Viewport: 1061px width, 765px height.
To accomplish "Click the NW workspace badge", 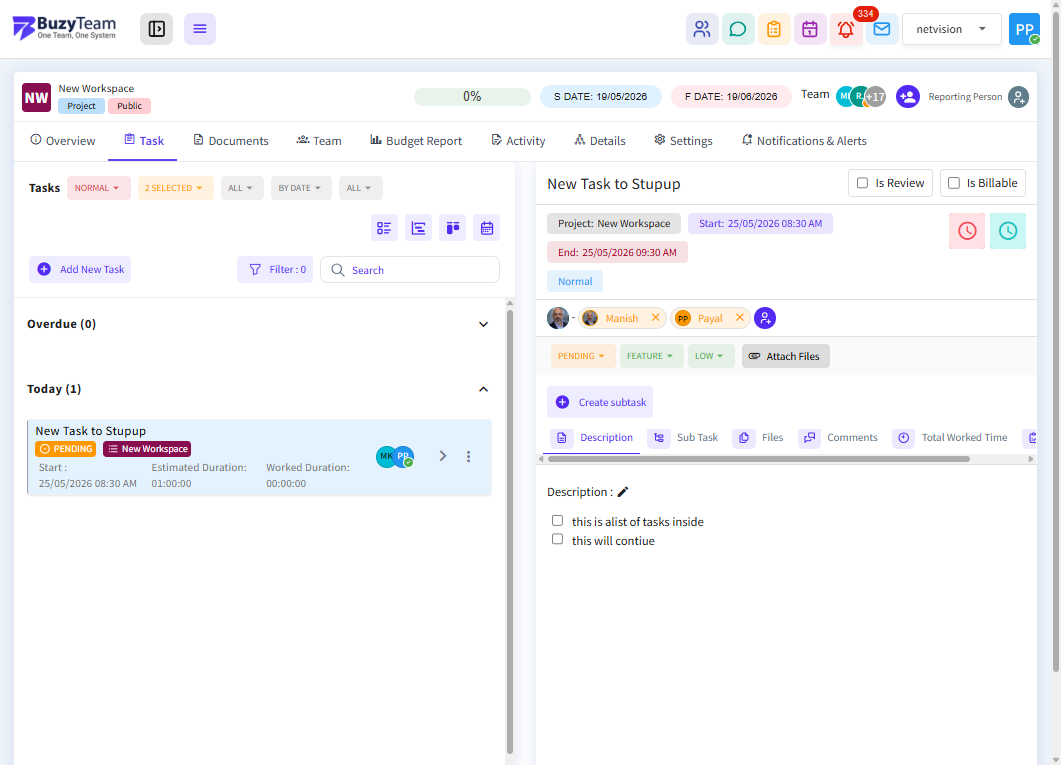I will click(37, 97).
